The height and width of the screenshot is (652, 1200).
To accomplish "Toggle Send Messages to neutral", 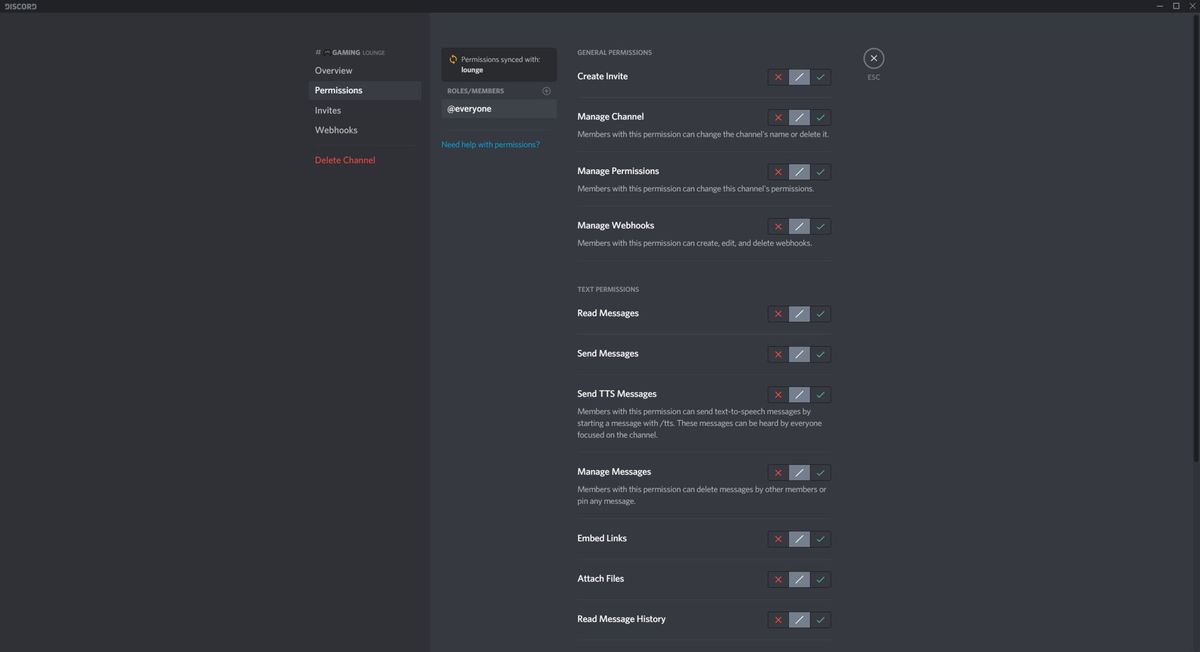I will tap(798, 354).
